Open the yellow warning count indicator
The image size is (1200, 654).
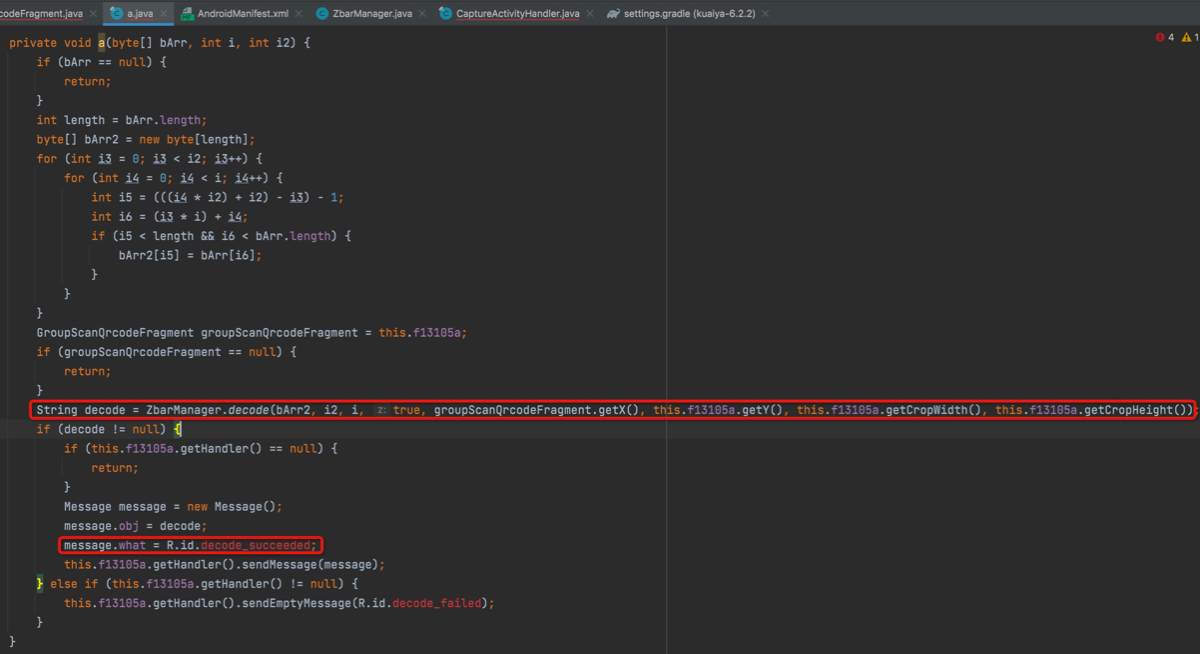[x=1190, y=37]
